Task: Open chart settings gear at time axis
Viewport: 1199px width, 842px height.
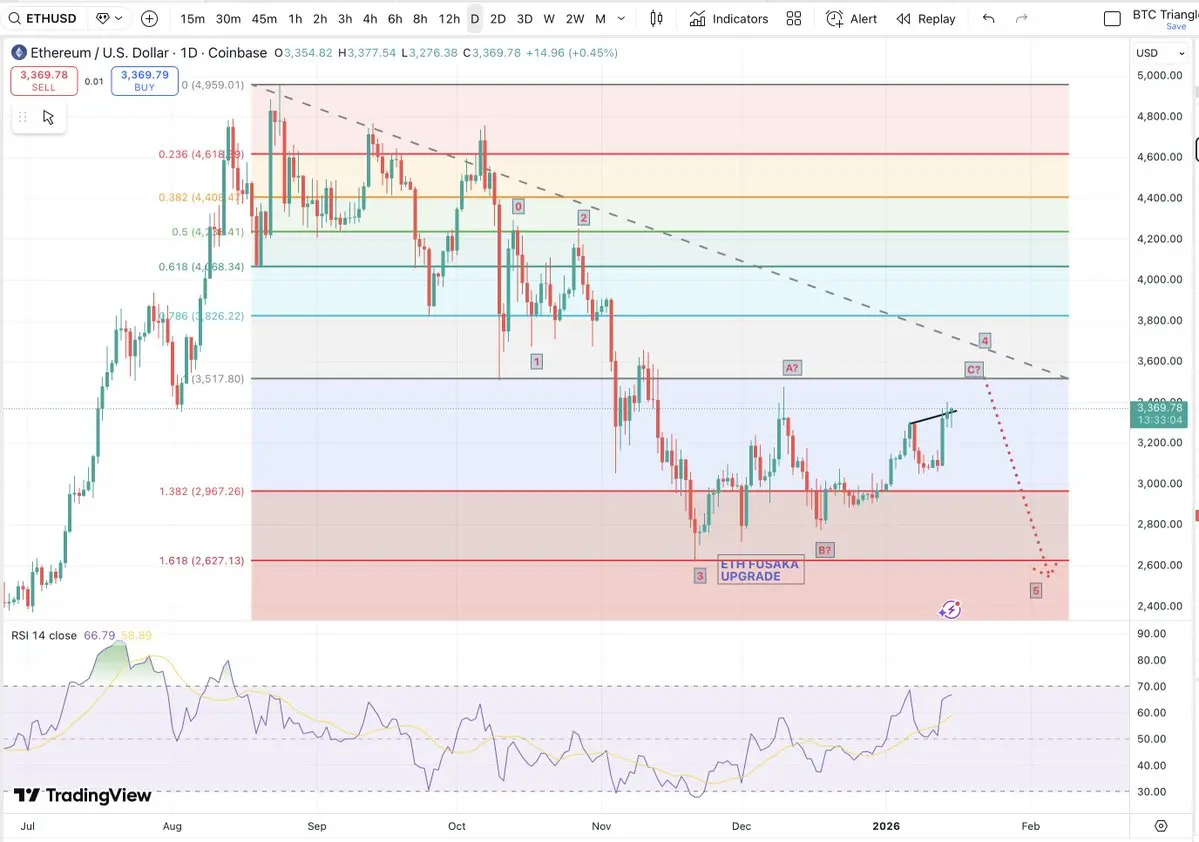Action: pyautogui.click(x=1161, y=826)
